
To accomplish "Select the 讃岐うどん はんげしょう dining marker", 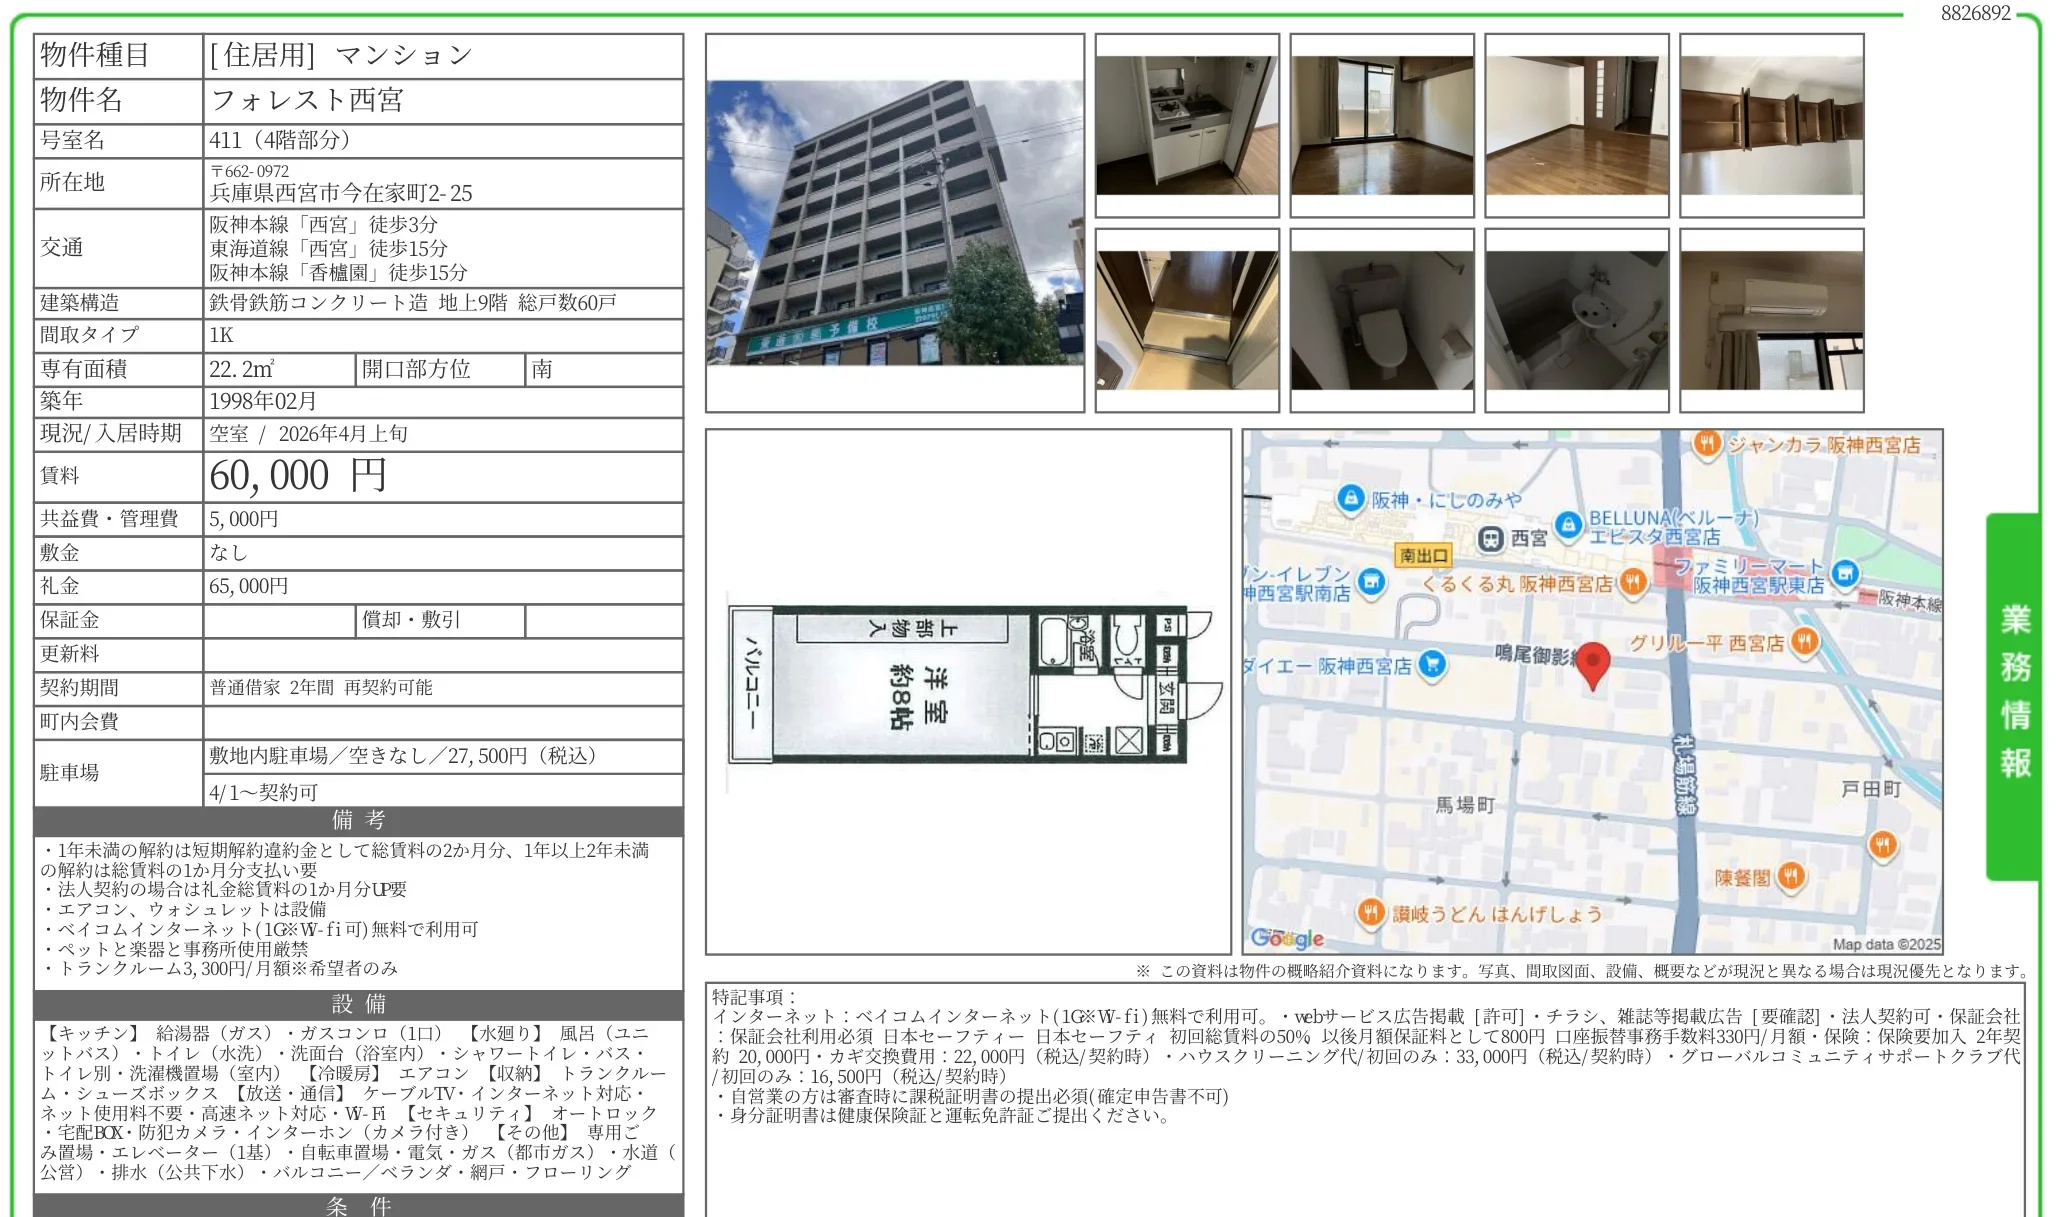I will (1370, 912).
